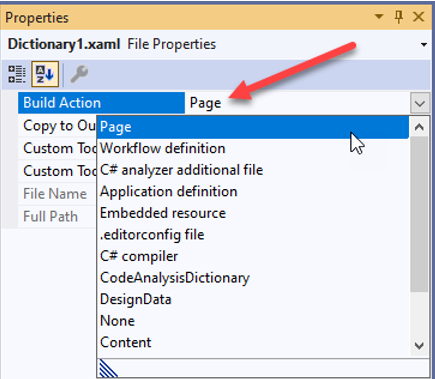Click the dropdown list scrollbar thumb
Viewport: 435px width, 379px height.
419,214
